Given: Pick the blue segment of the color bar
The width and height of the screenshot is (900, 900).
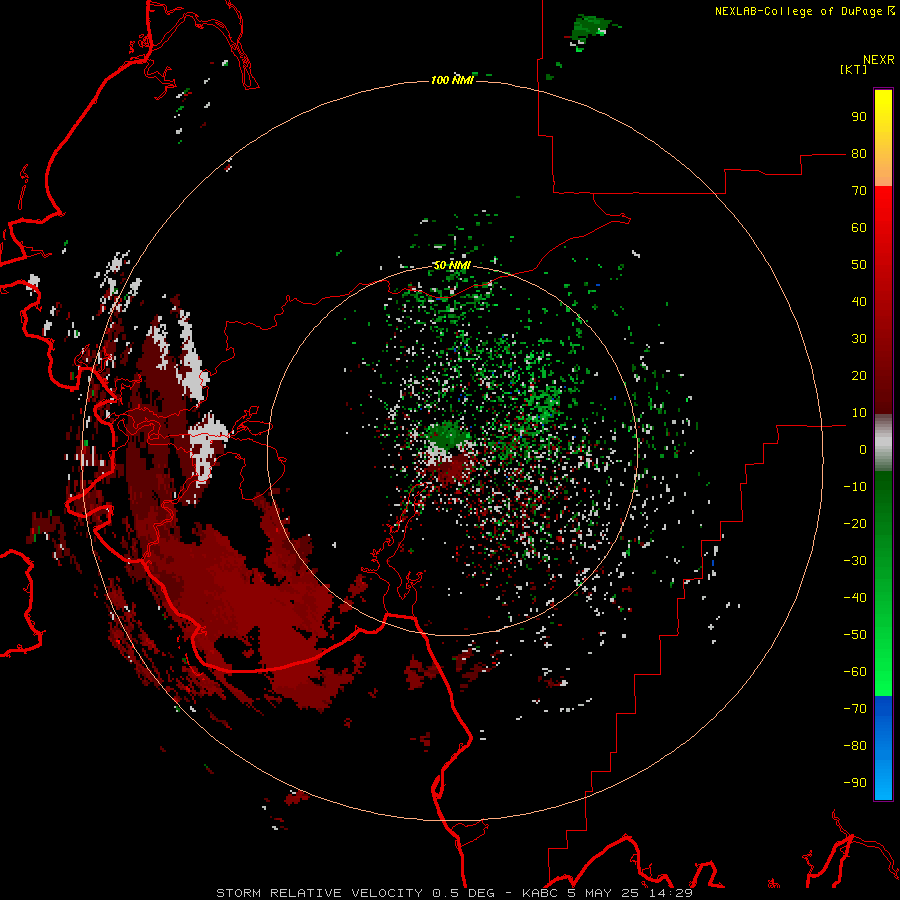Looking at the screenshot, I should [x=883, y=748].
